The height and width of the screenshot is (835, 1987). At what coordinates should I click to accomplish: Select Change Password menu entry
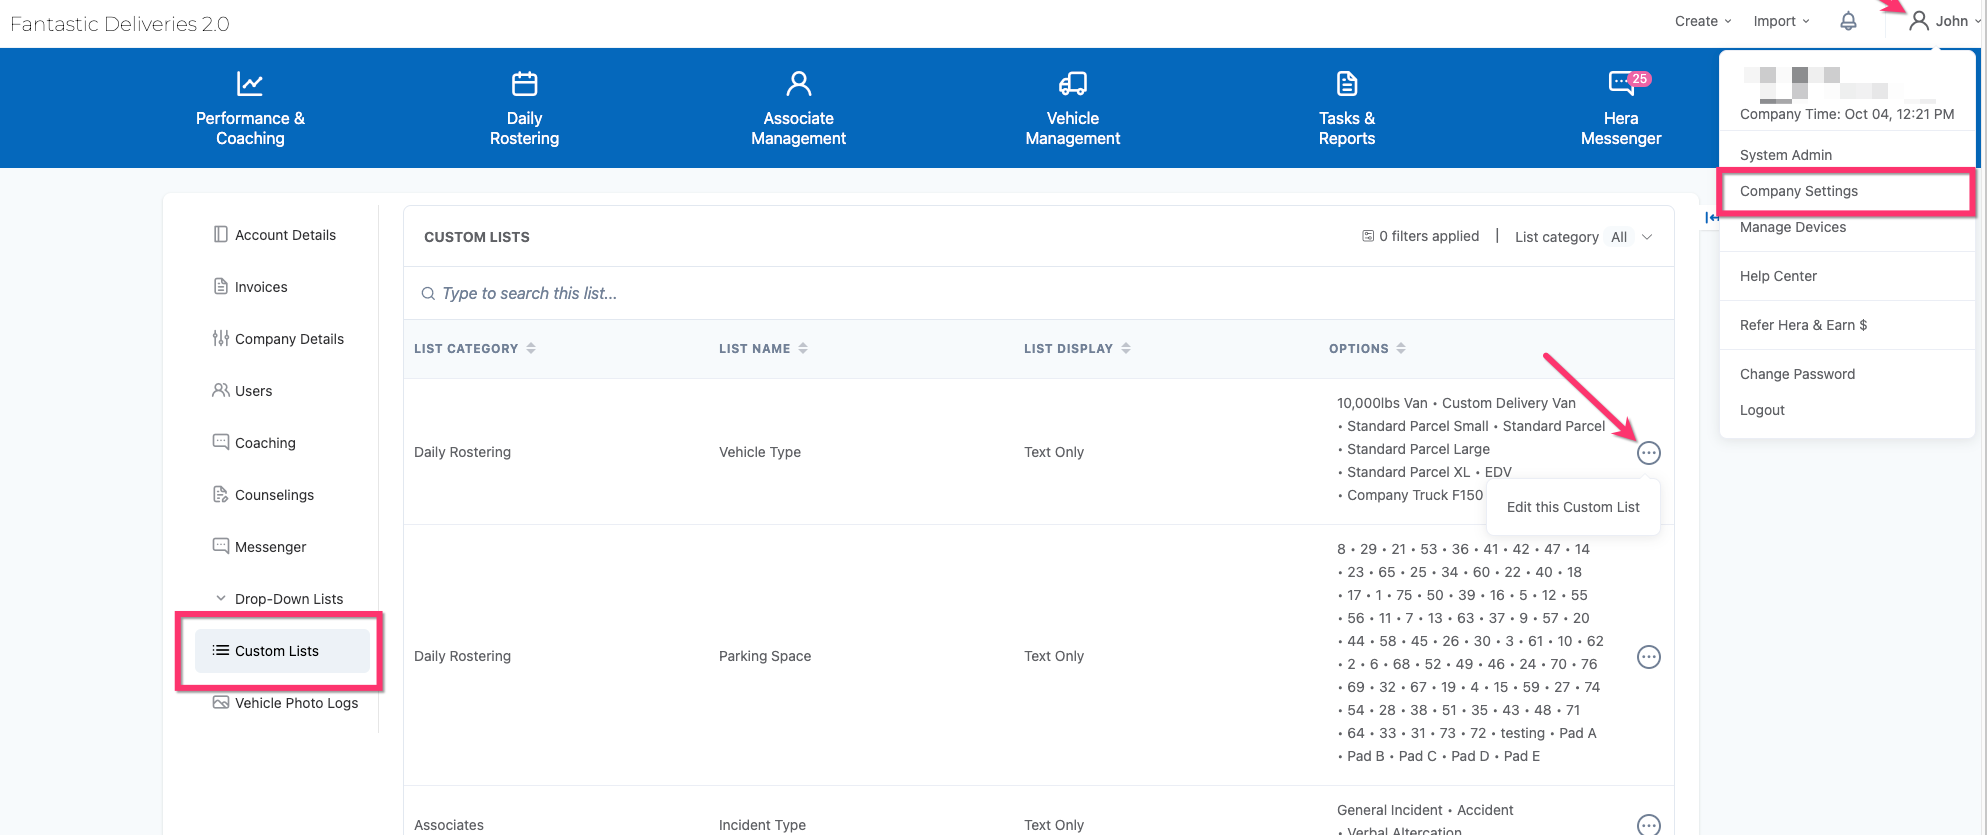click(x=1797, y=374)
